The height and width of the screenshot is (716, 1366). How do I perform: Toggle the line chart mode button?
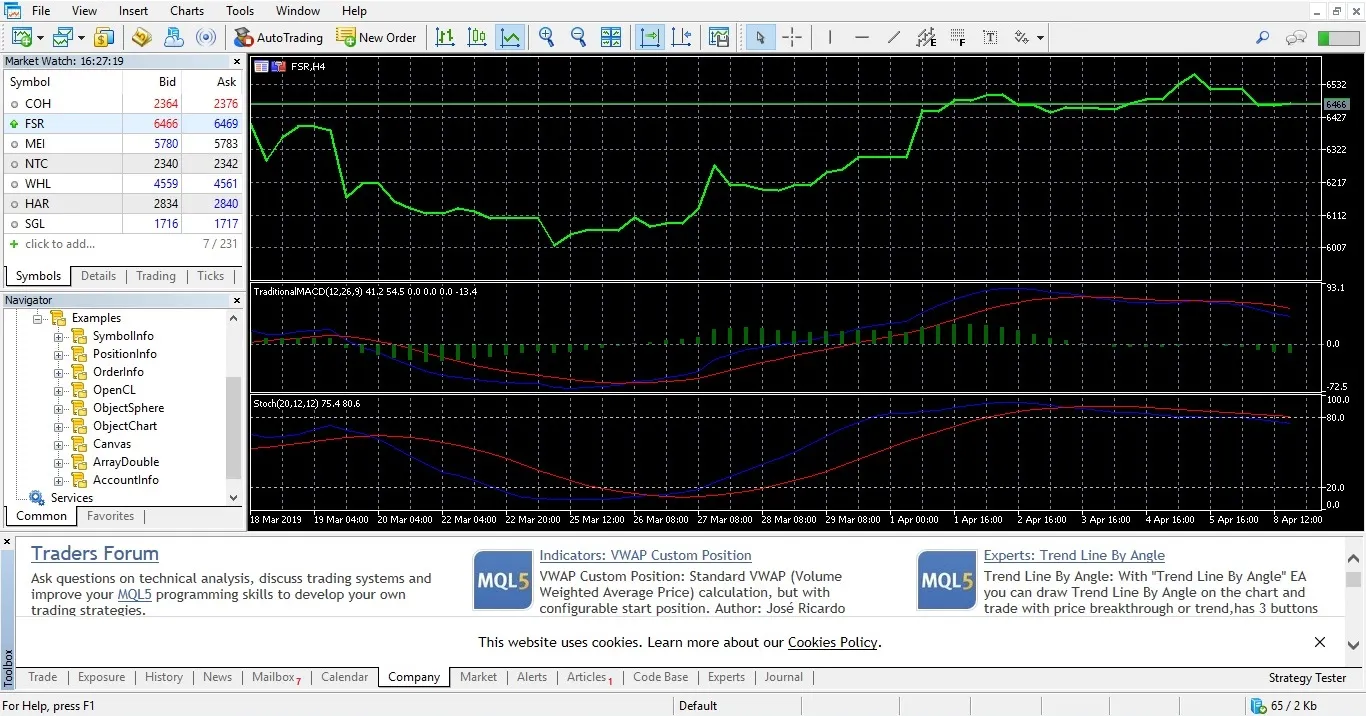pyautogui.click(x=510, y=37)
